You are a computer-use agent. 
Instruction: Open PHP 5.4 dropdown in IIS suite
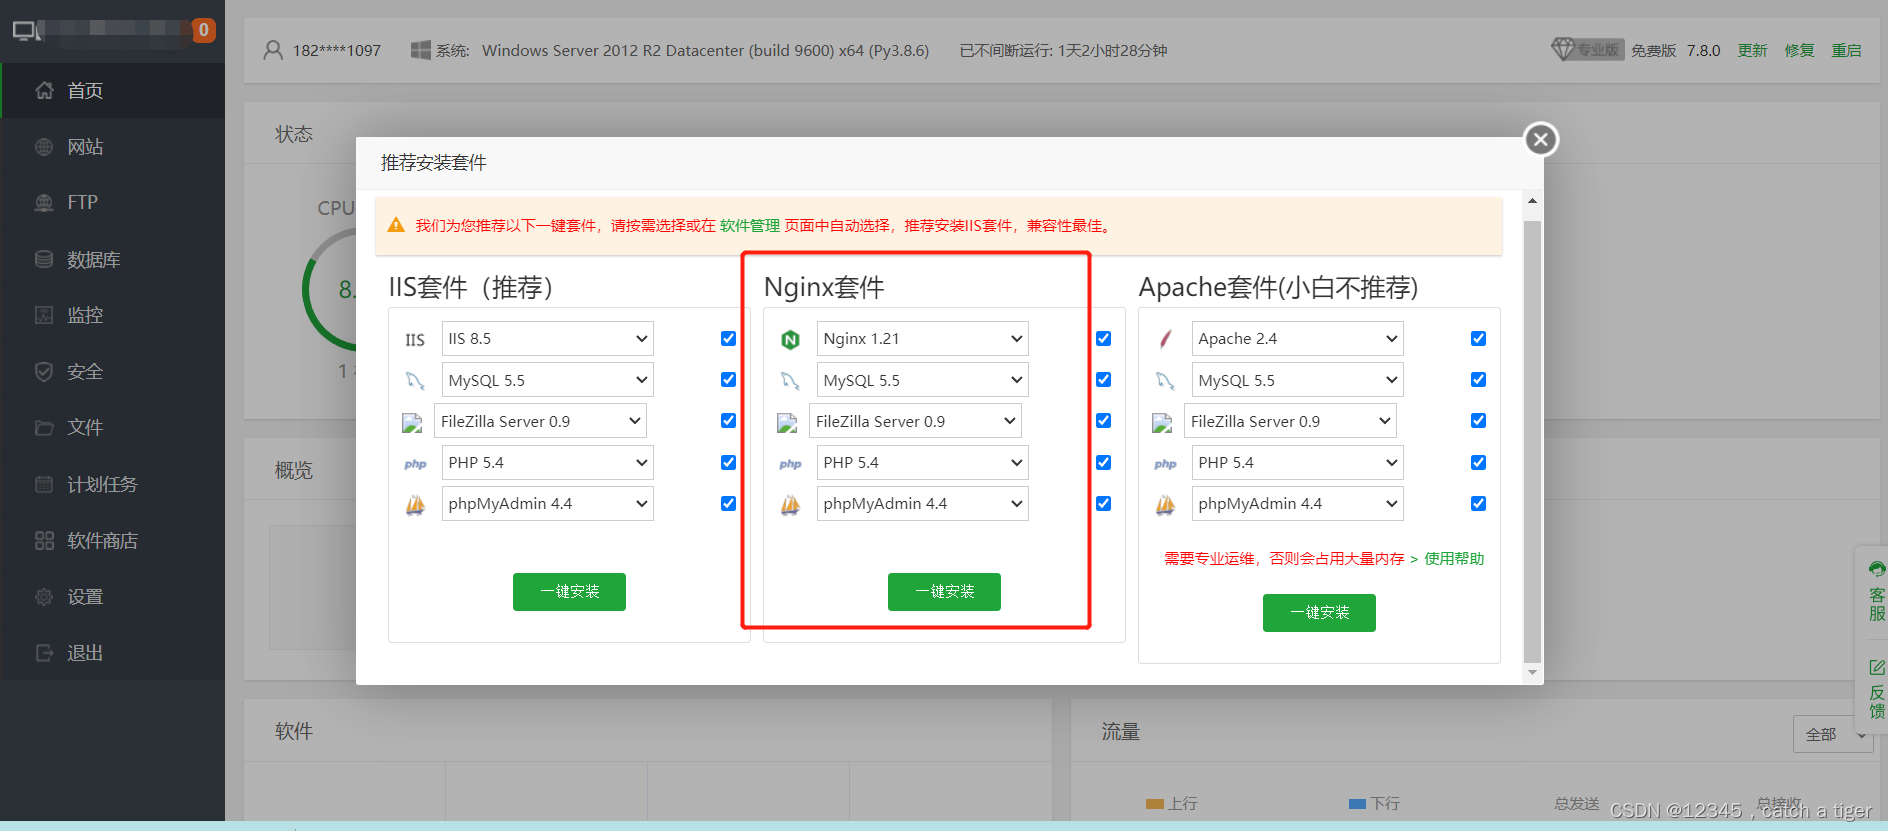(548, 463)
